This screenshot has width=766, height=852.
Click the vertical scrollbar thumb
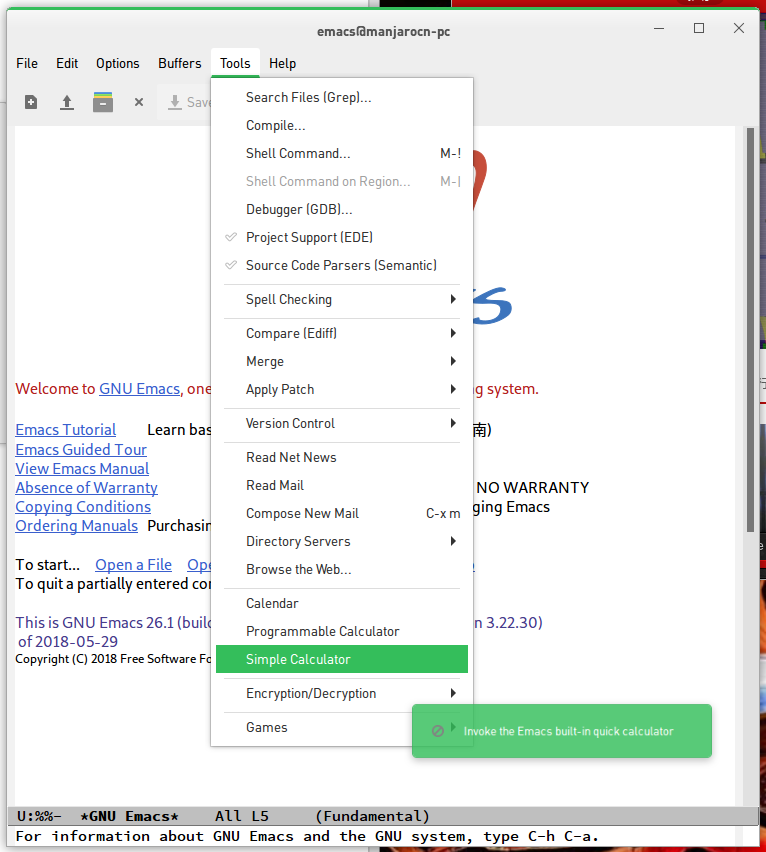tap(750, 330)
